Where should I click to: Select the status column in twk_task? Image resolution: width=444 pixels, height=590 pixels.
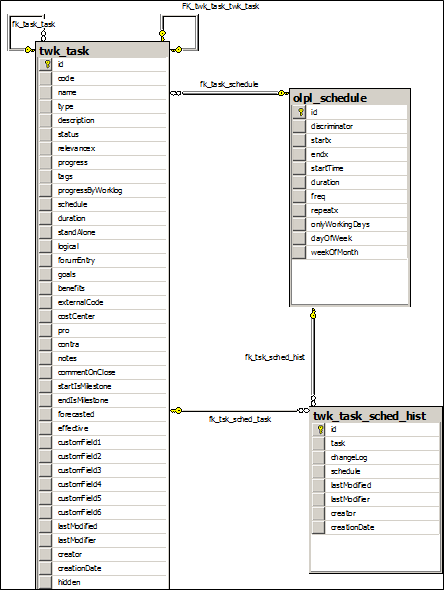[x=103, y=134]
